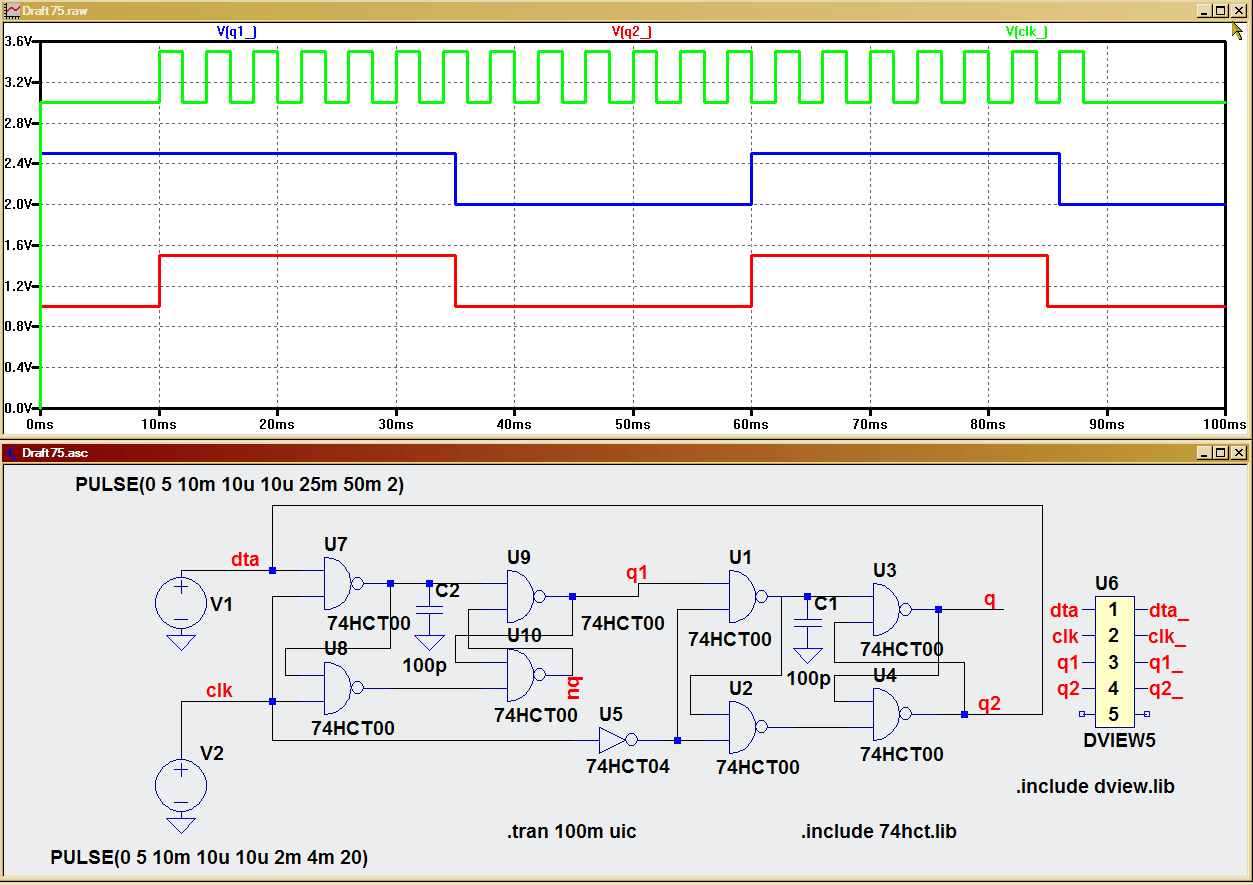Screen dimensions: 1253x885
Task: Click the 'clk' net label above V2
Action: coord(219,691)
